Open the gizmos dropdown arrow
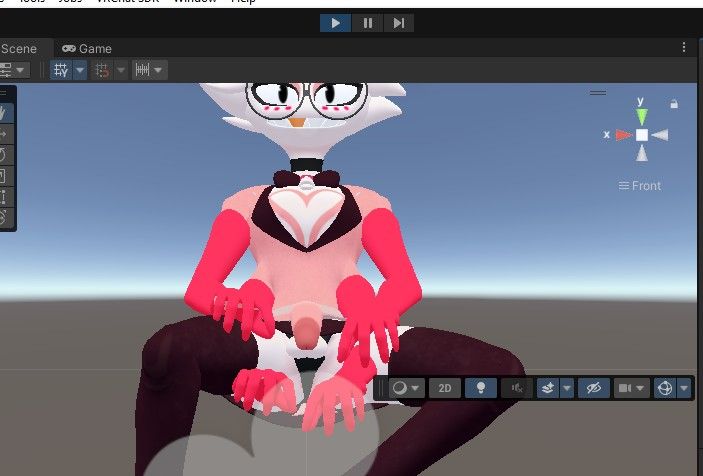 (x=684, y=388)
